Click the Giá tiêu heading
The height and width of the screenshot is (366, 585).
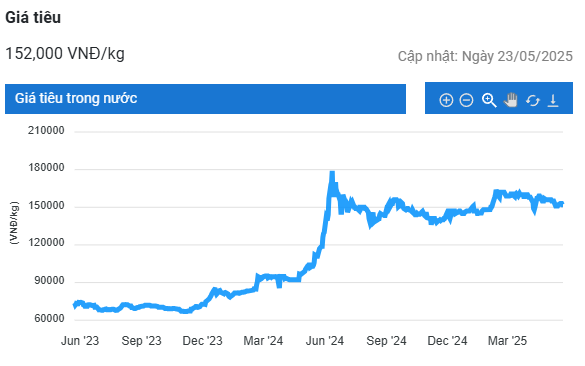(33, 18)
